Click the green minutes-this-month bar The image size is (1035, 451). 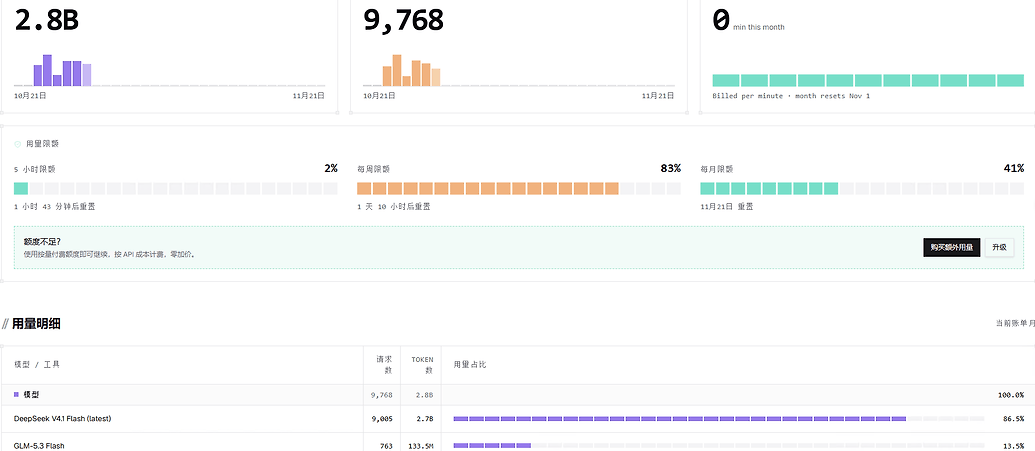(868, 81)
